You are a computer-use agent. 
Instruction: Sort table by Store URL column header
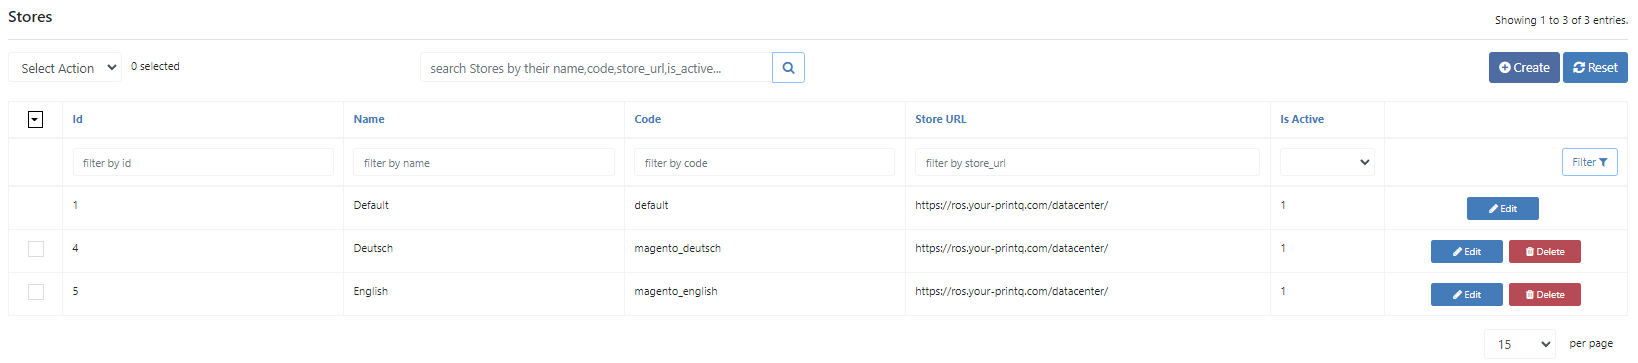(x=941, y=119)
